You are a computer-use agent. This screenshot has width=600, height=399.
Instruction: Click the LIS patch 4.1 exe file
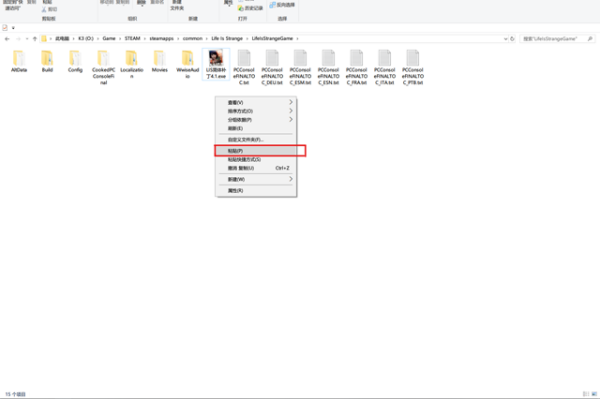216,64
